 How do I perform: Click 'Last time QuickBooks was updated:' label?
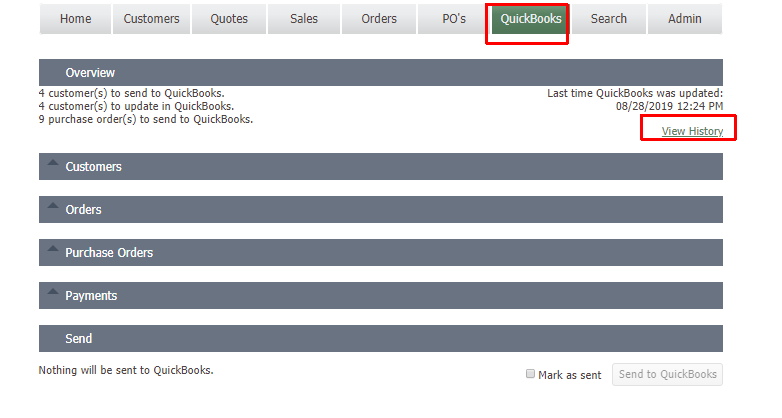coord(635,93)
